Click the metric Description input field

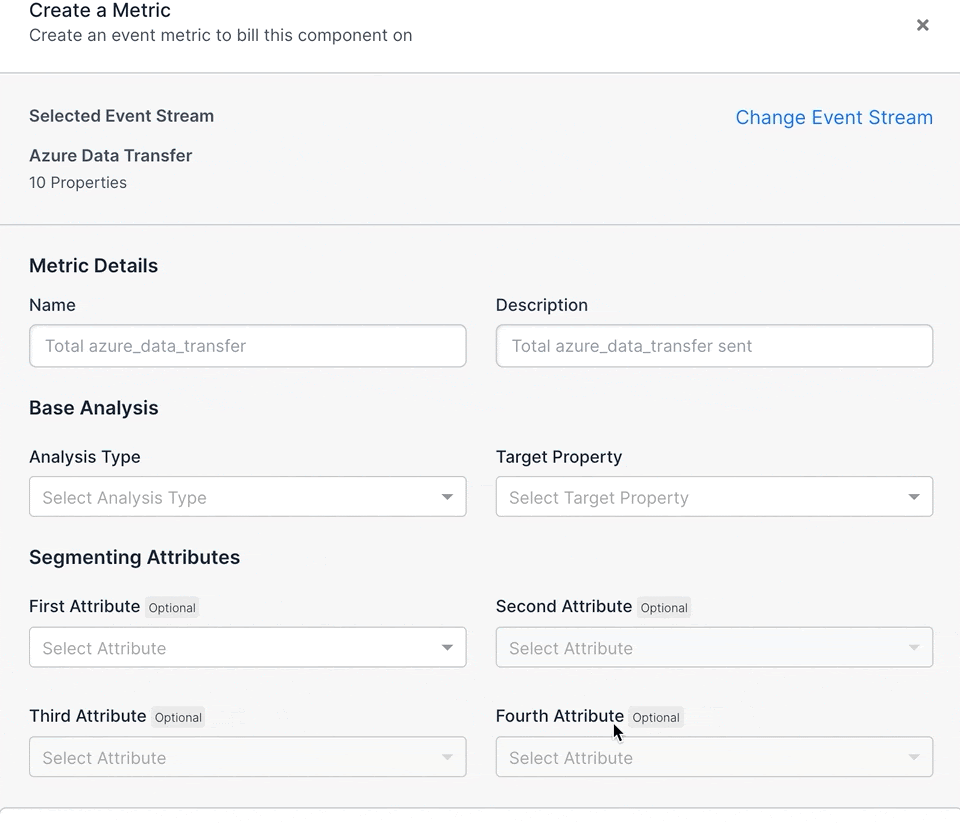pos(714,346)
